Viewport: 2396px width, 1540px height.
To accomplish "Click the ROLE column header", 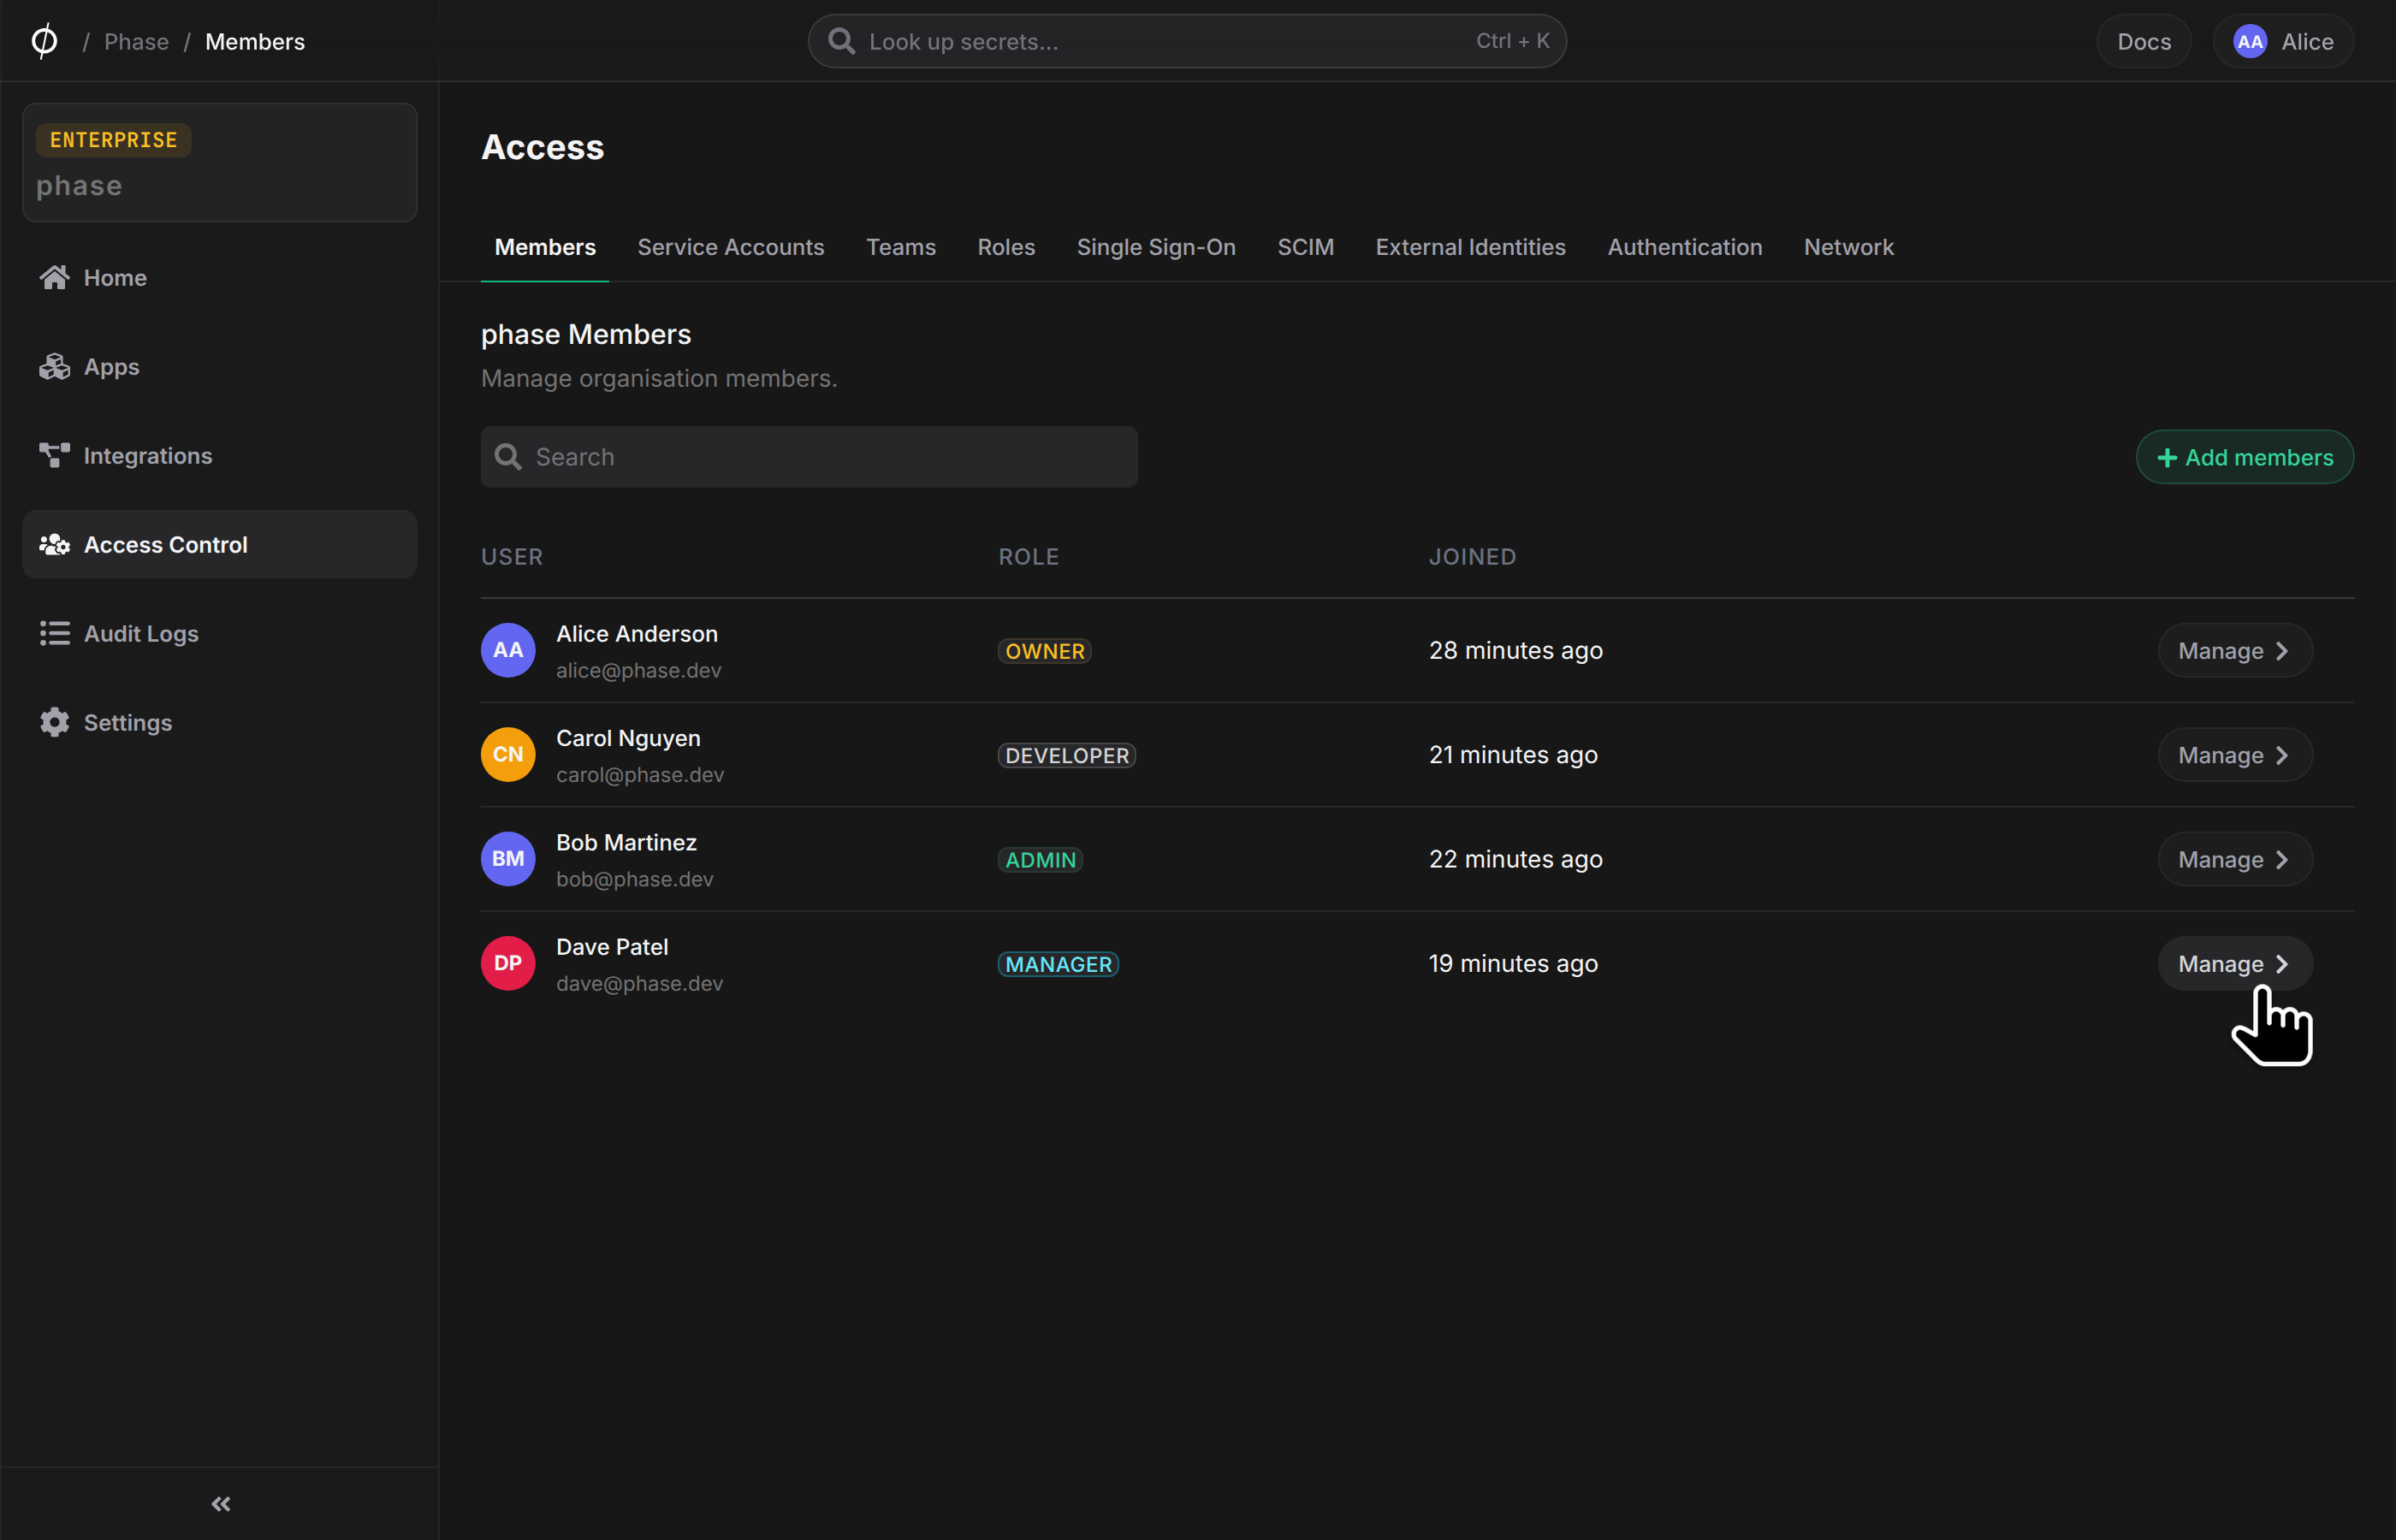I will click(1028, 557).
